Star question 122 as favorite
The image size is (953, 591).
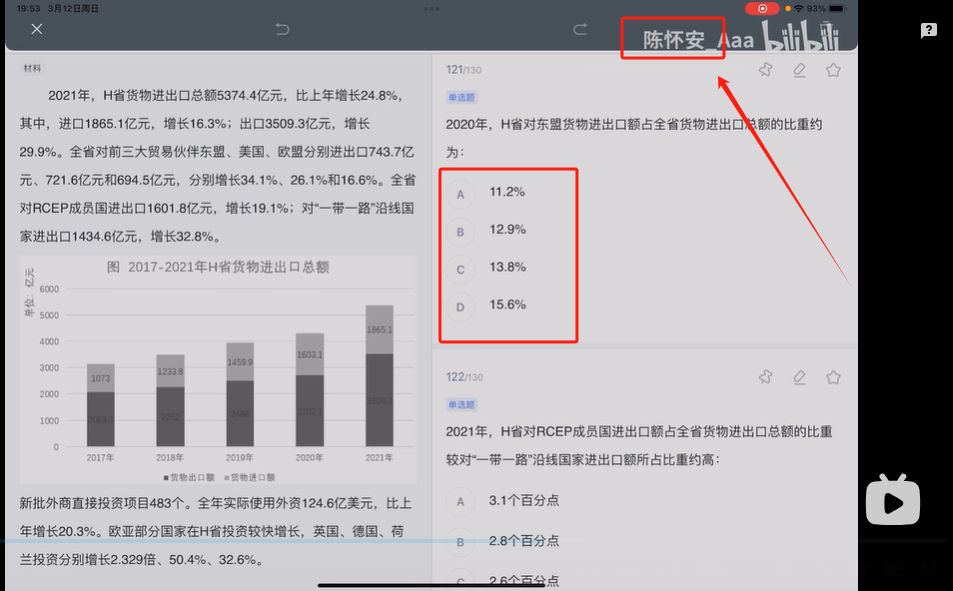point(833,378)
